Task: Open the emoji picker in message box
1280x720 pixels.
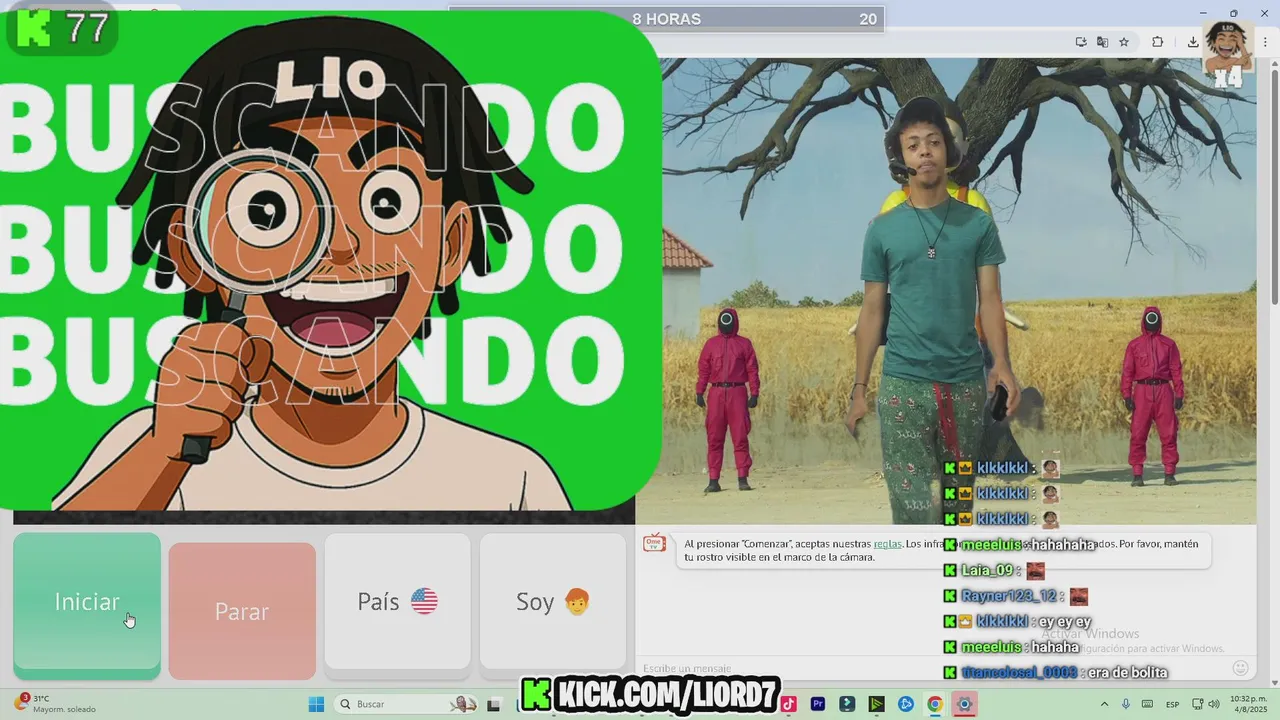Action: click(x=1240, y=668)
